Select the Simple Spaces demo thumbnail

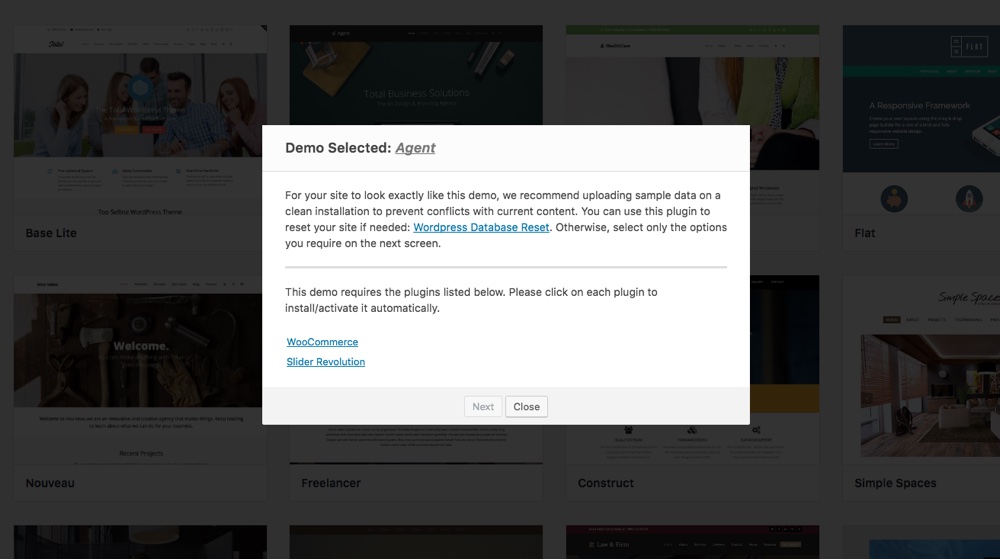click(x=921, y=370)
